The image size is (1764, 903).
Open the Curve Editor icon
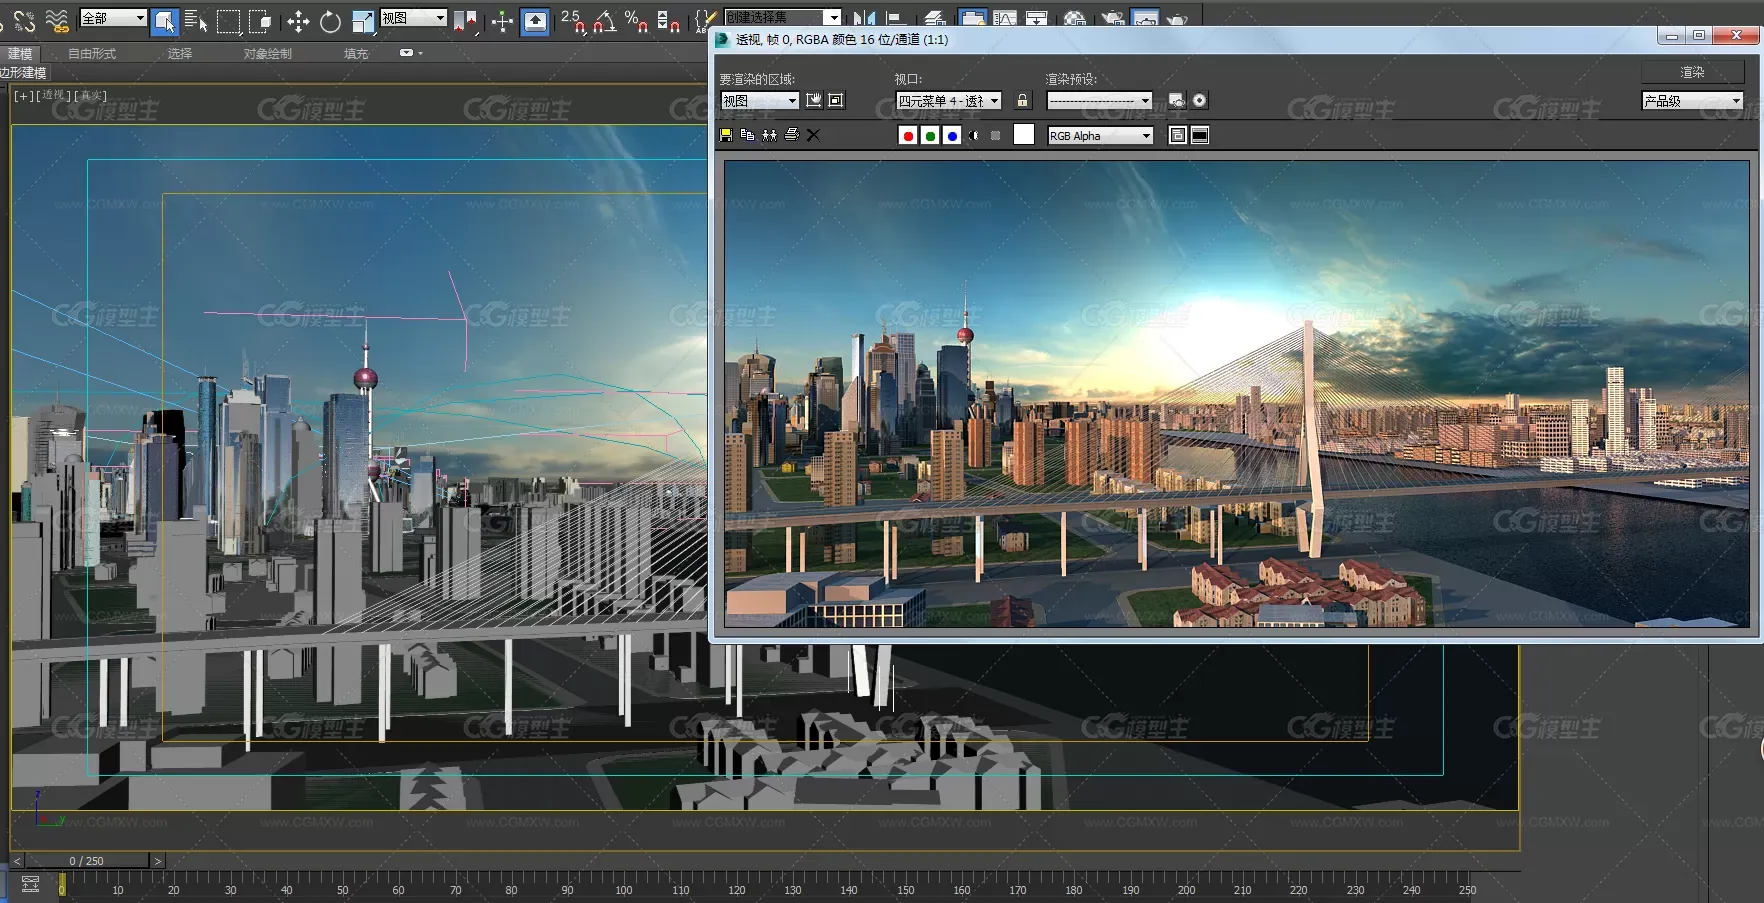point(1005,19)
